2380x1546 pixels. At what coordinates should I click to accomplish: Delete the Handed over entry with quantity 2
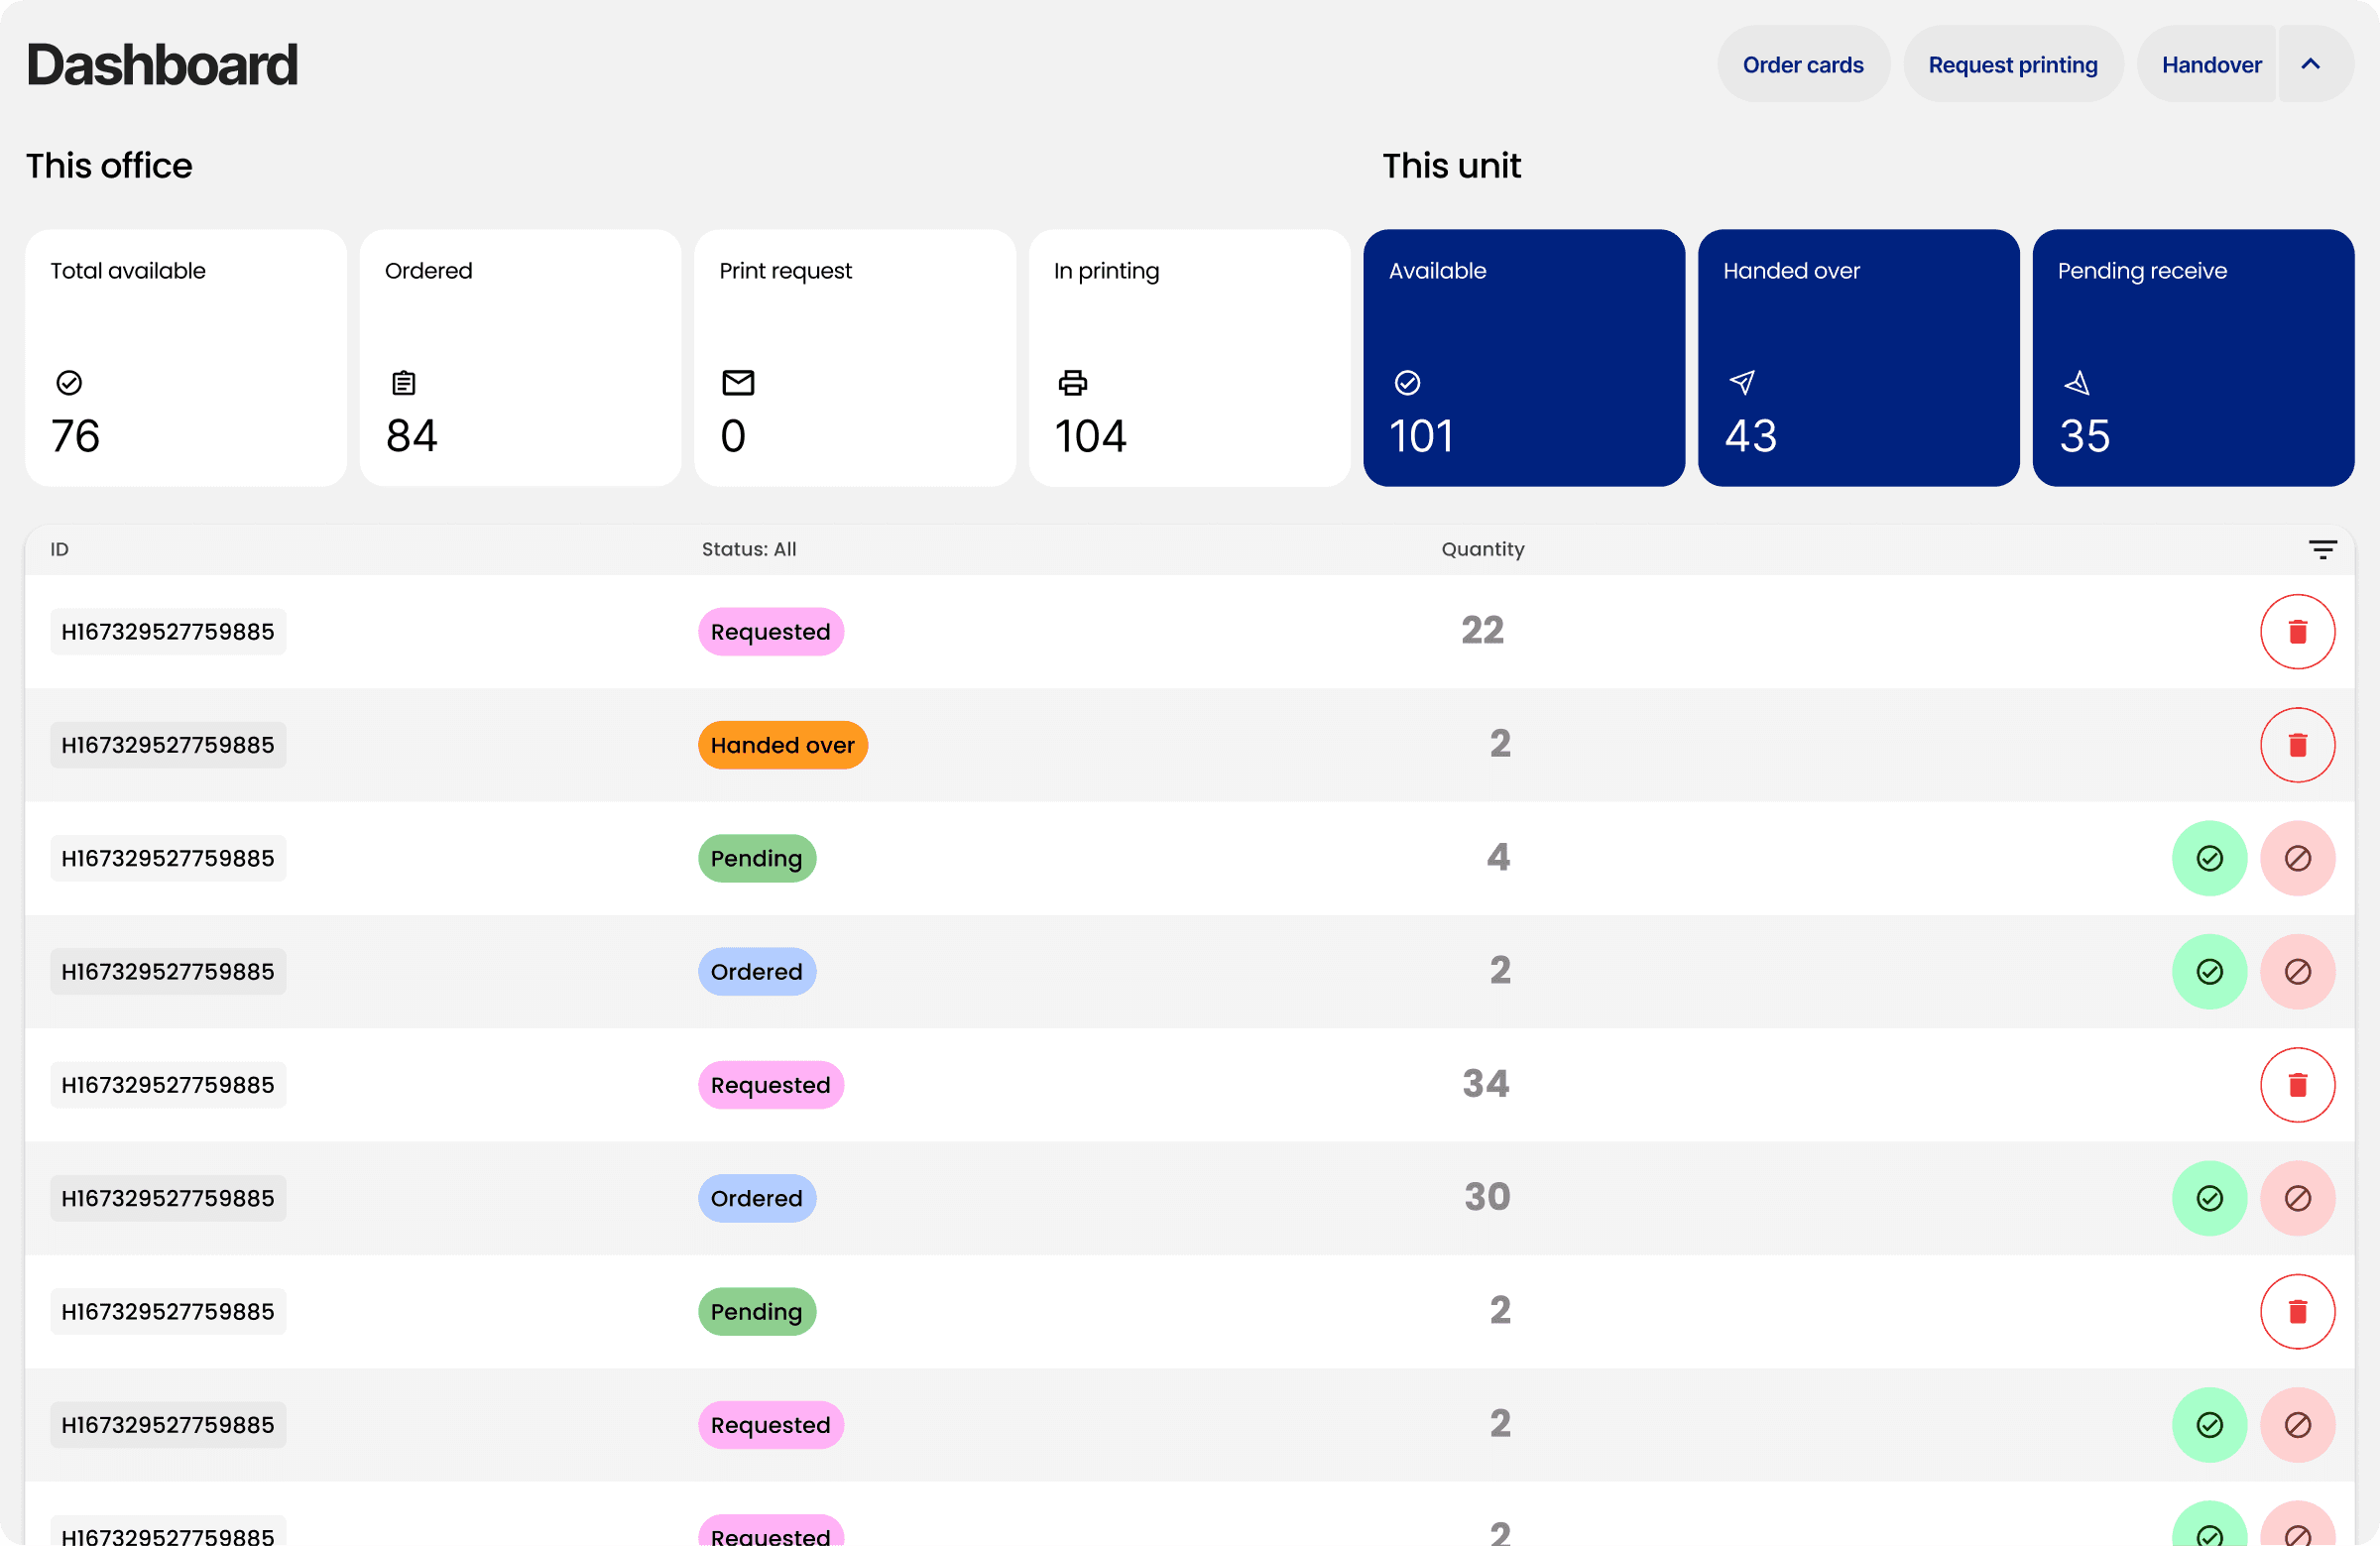[2298, 744]
